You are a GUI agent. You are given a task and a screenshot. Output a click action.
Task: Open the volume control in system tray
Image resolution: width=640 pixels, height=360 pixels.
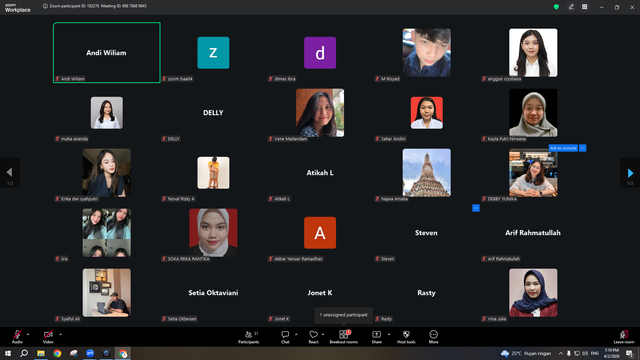585,353
